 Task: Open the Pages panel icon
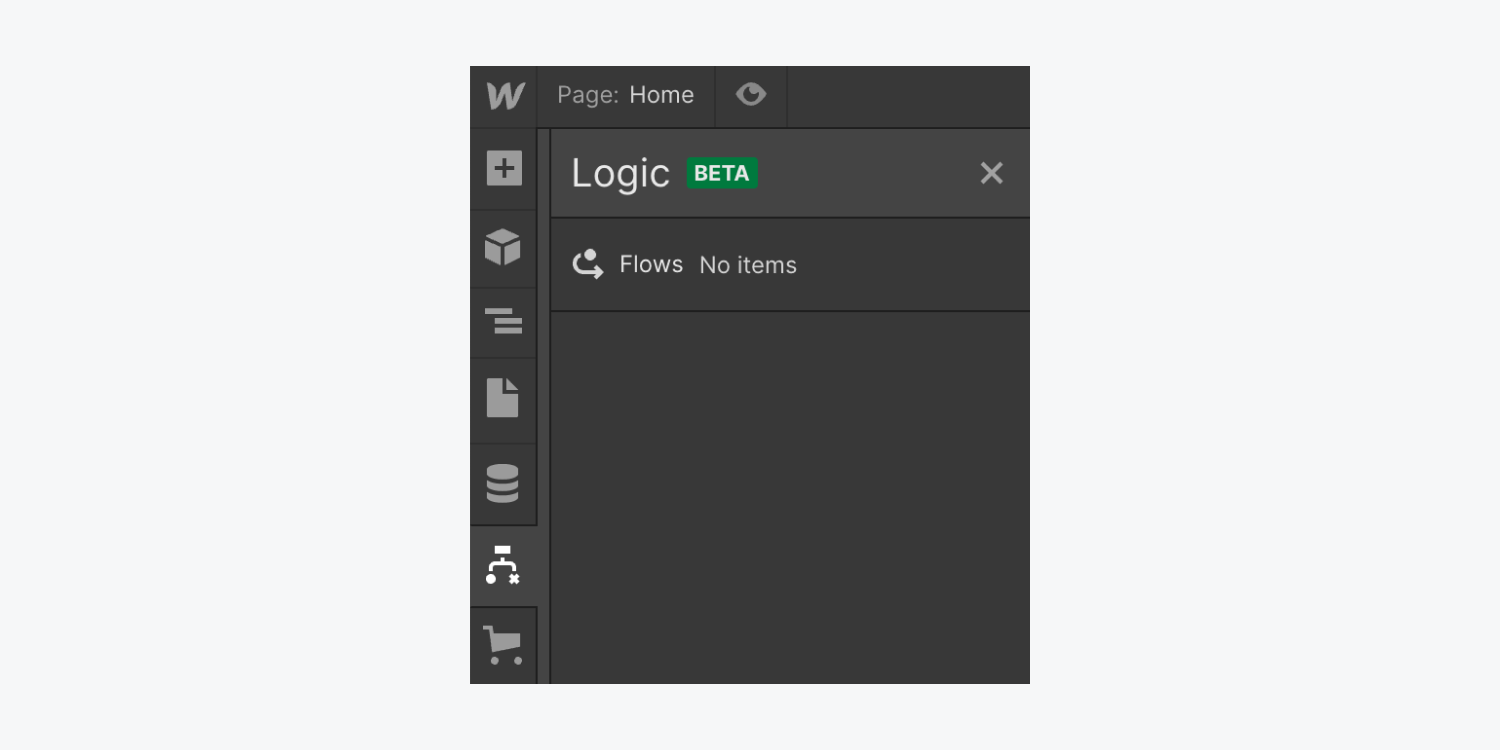point(503,398)
